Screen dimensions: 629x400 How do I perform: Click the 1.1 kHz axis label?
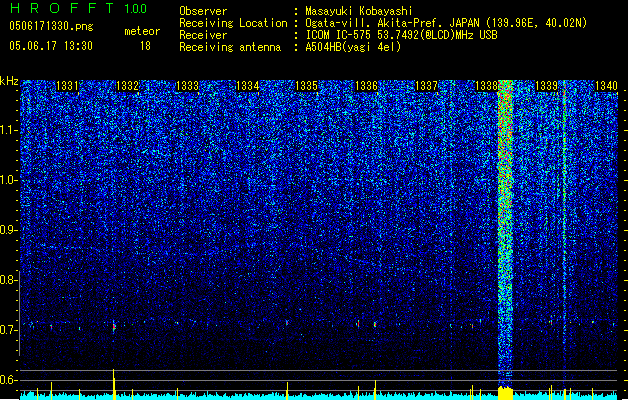point(8,130)
